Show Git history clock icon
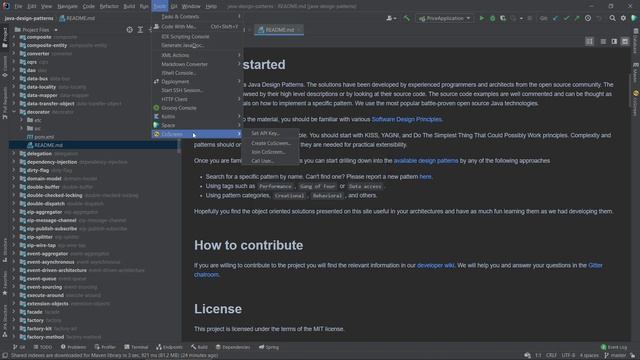 (588, 18)
